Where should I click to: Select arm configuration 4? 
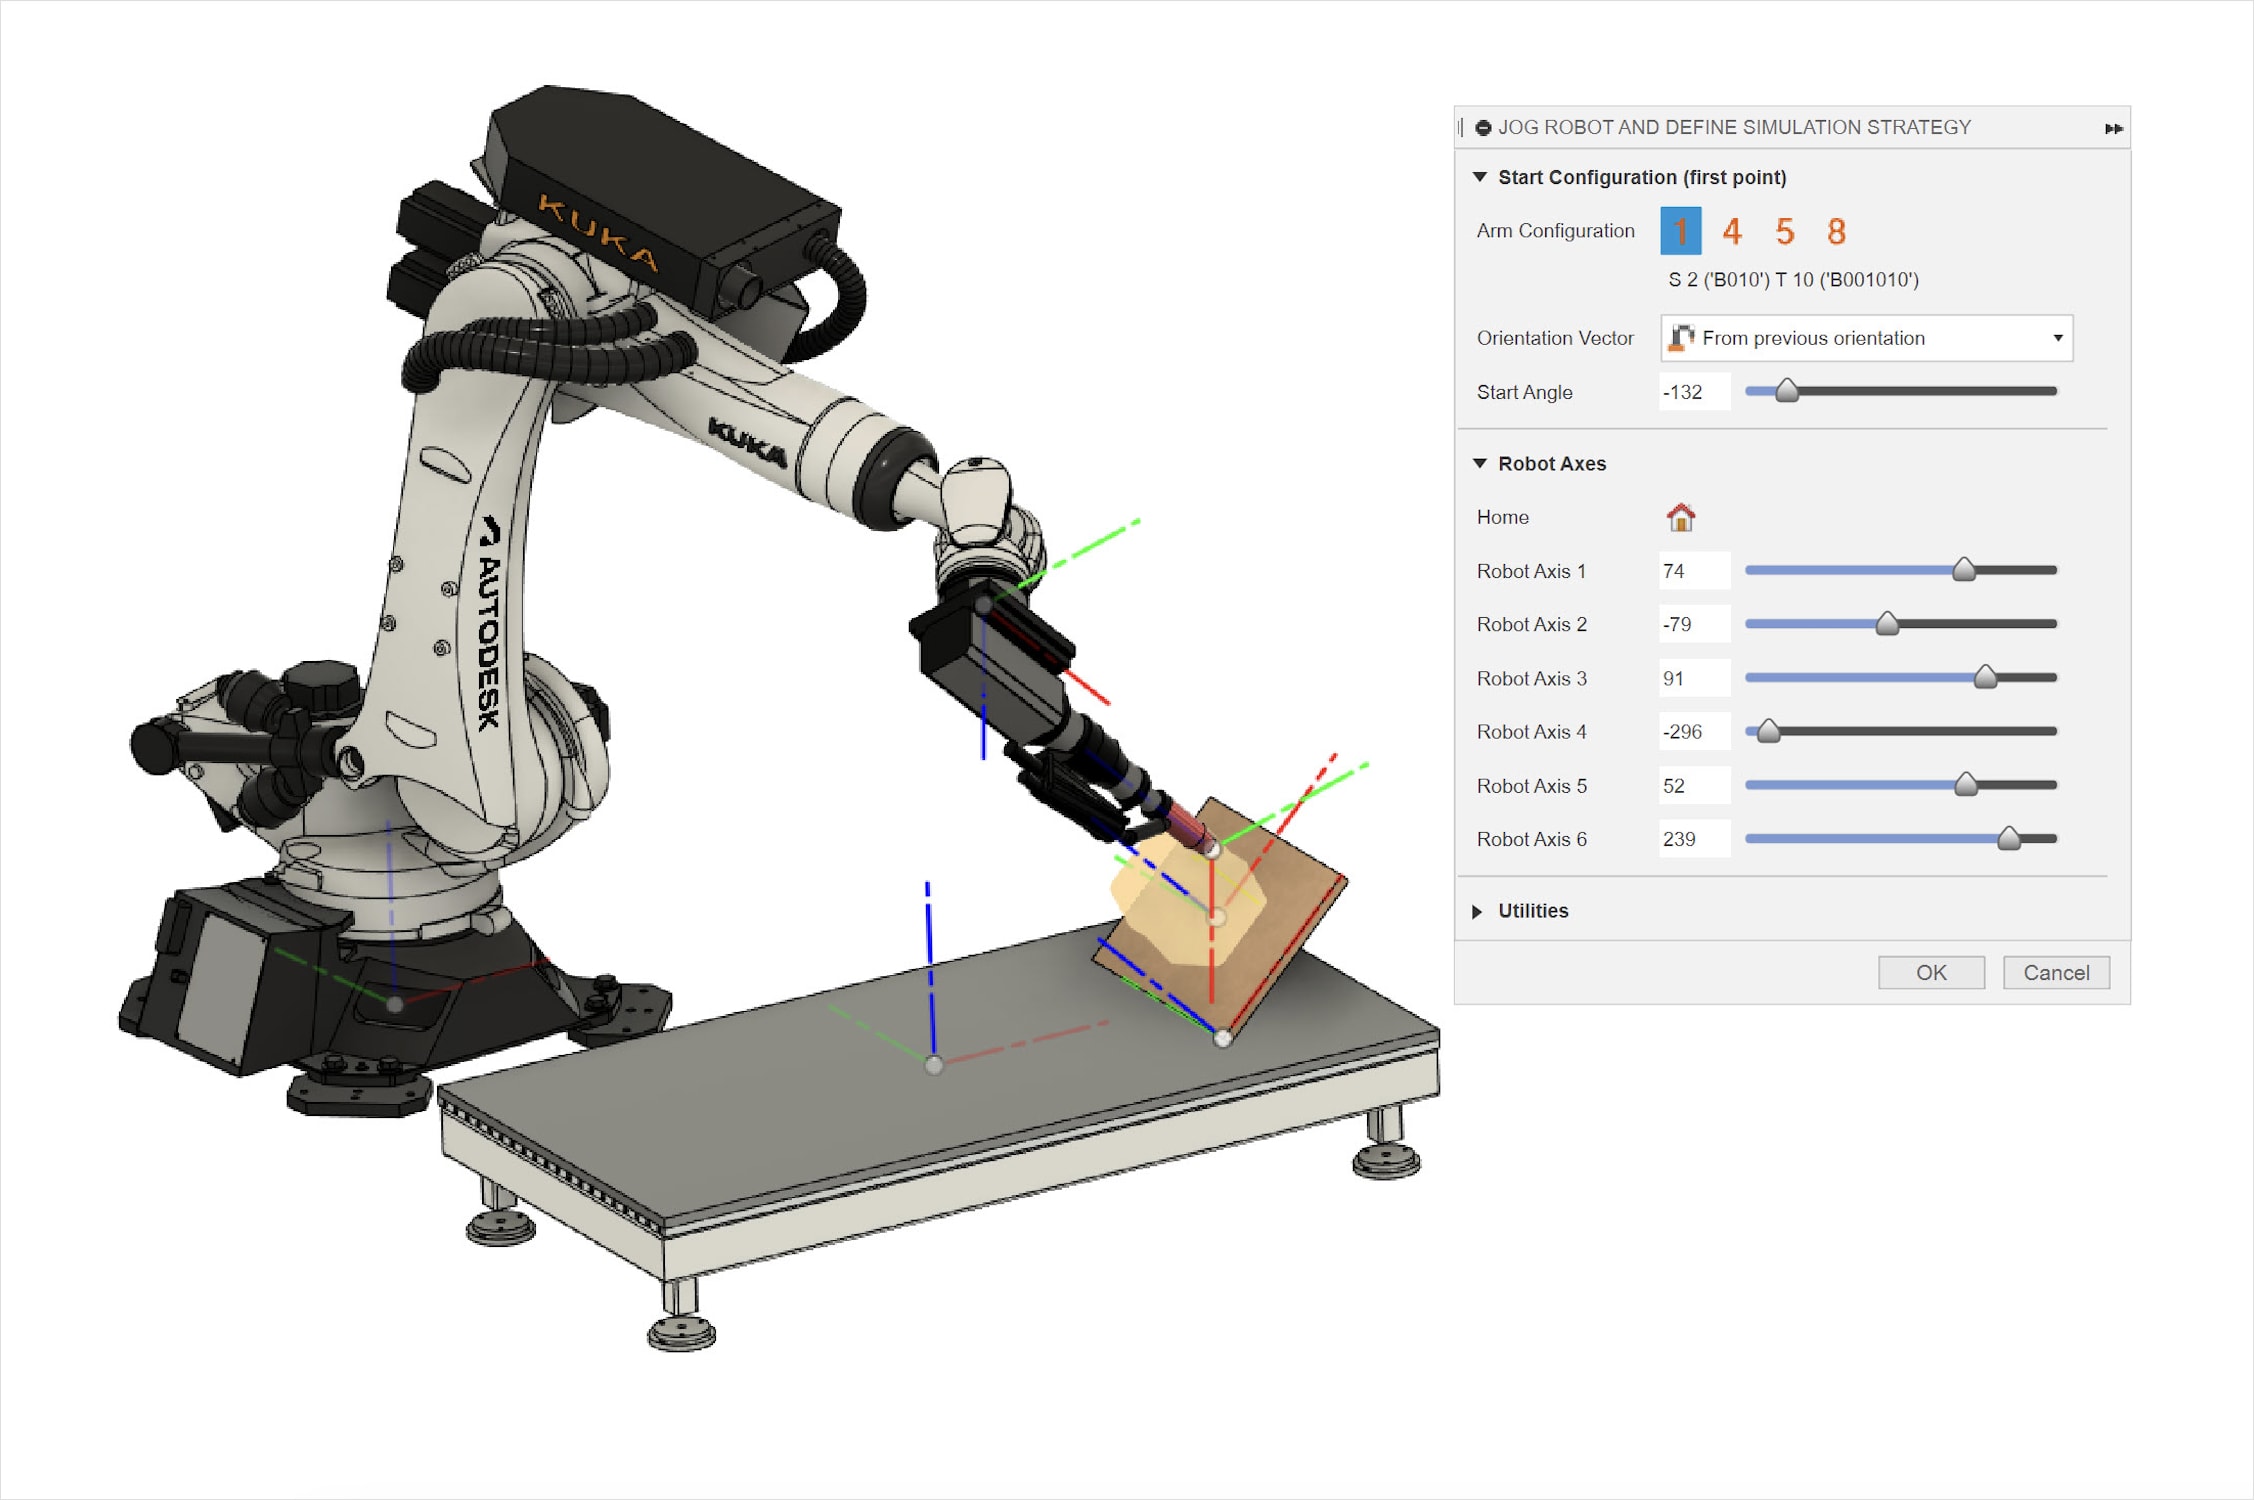click(1732, 231)
